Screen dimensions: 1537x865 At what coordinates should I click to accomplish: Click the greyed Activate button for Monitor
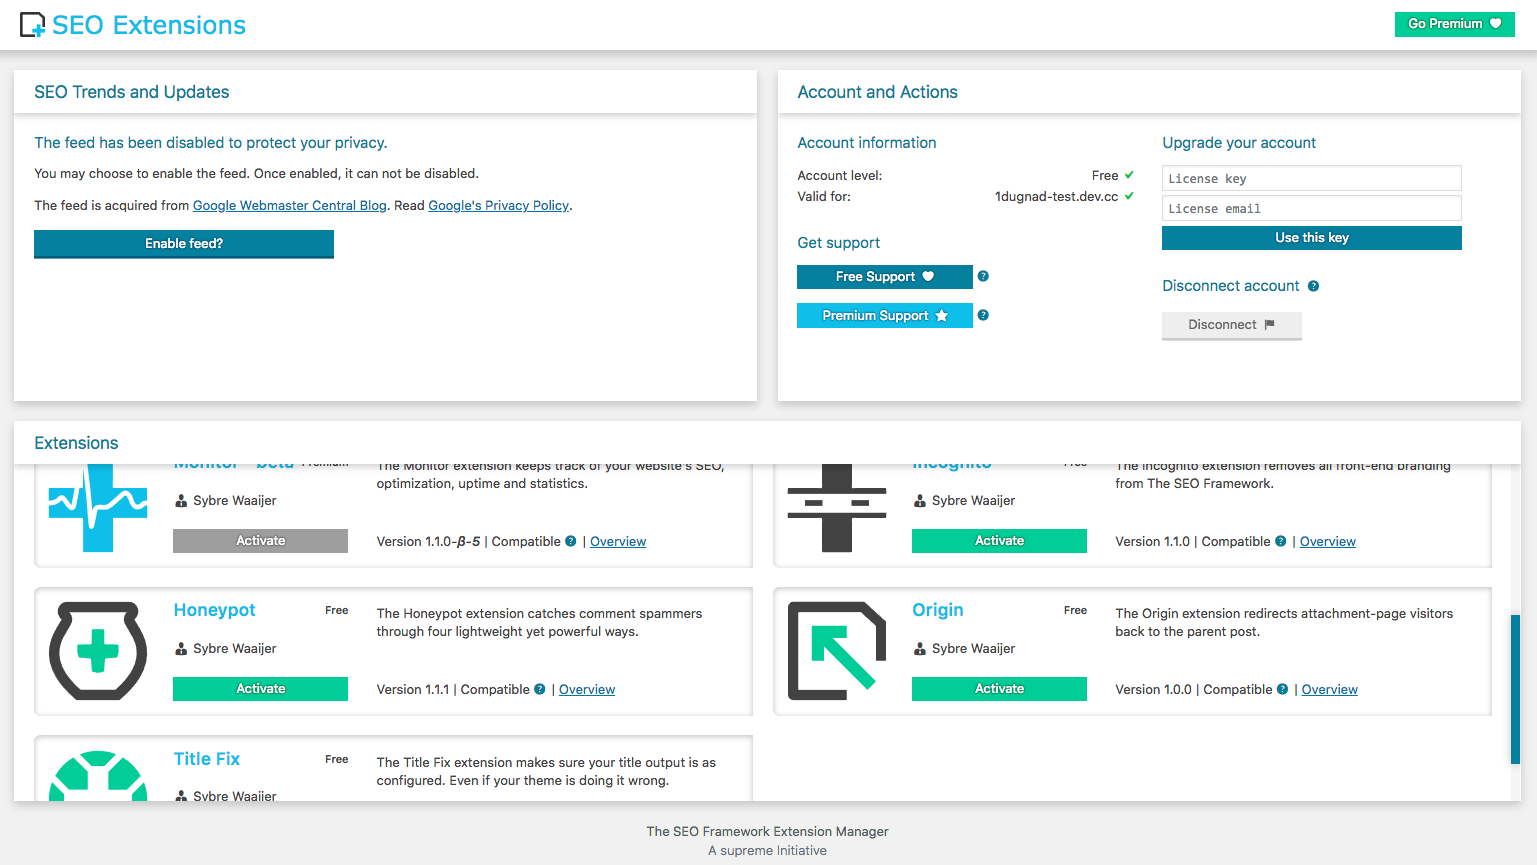pos(260,541)
